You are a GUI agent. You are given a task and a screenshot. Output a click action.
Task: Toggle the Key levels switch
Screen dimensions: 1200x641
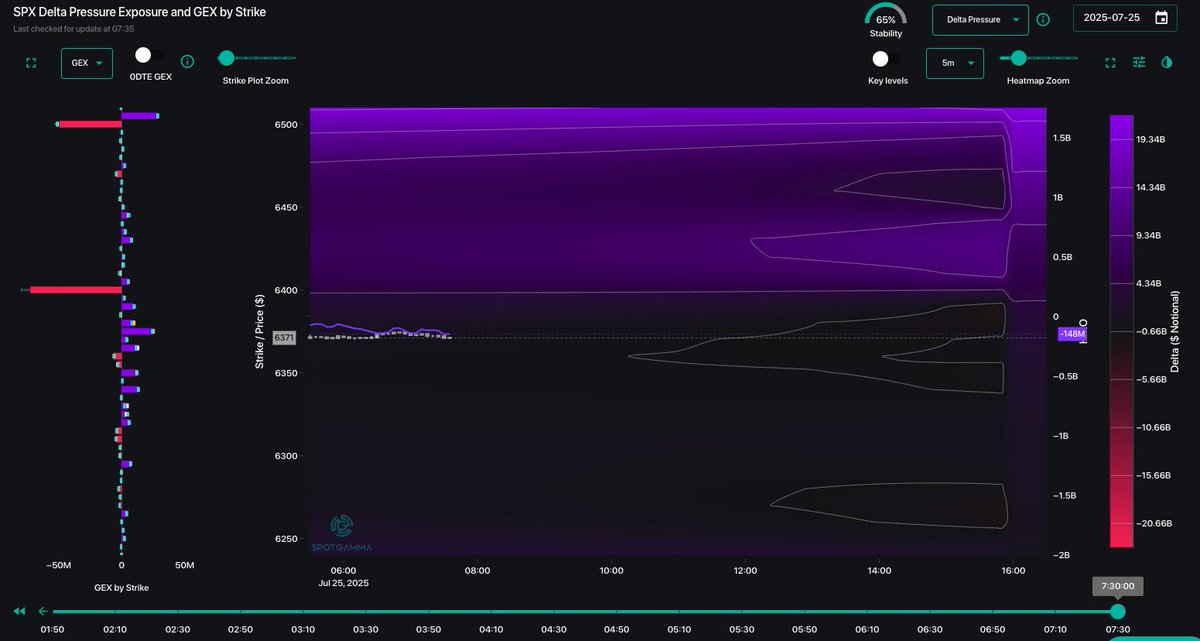(887, 59)
